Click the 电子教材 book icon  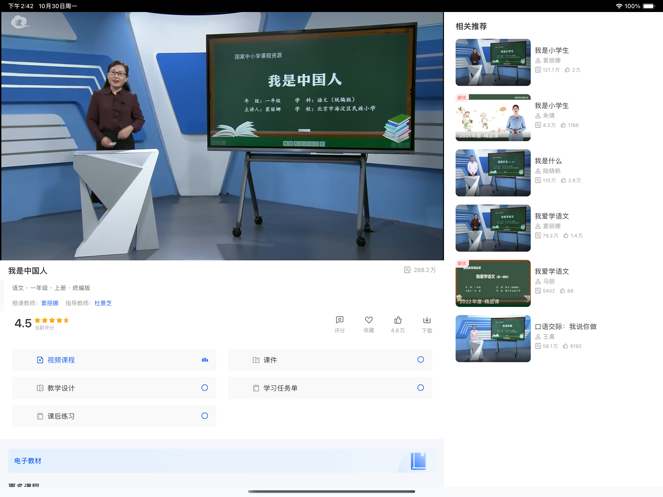418,461
